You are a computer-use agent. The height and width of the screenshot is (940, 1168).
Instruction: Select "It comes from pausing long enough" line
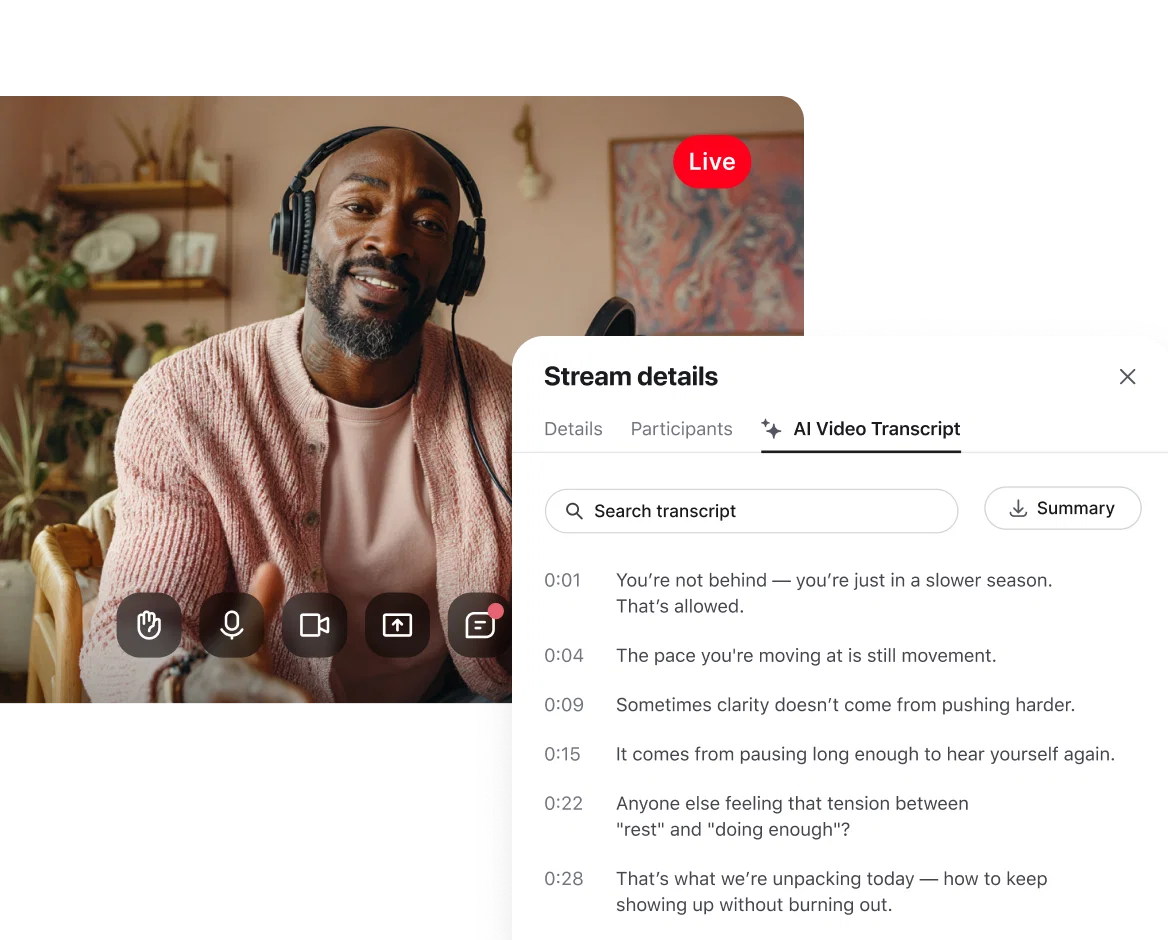point(866,754)
